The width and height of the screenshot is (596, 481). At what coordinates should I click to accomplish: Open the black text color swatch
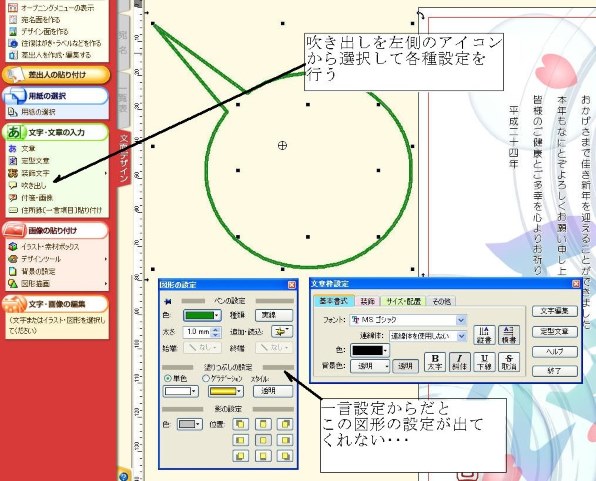coord(370,350)
